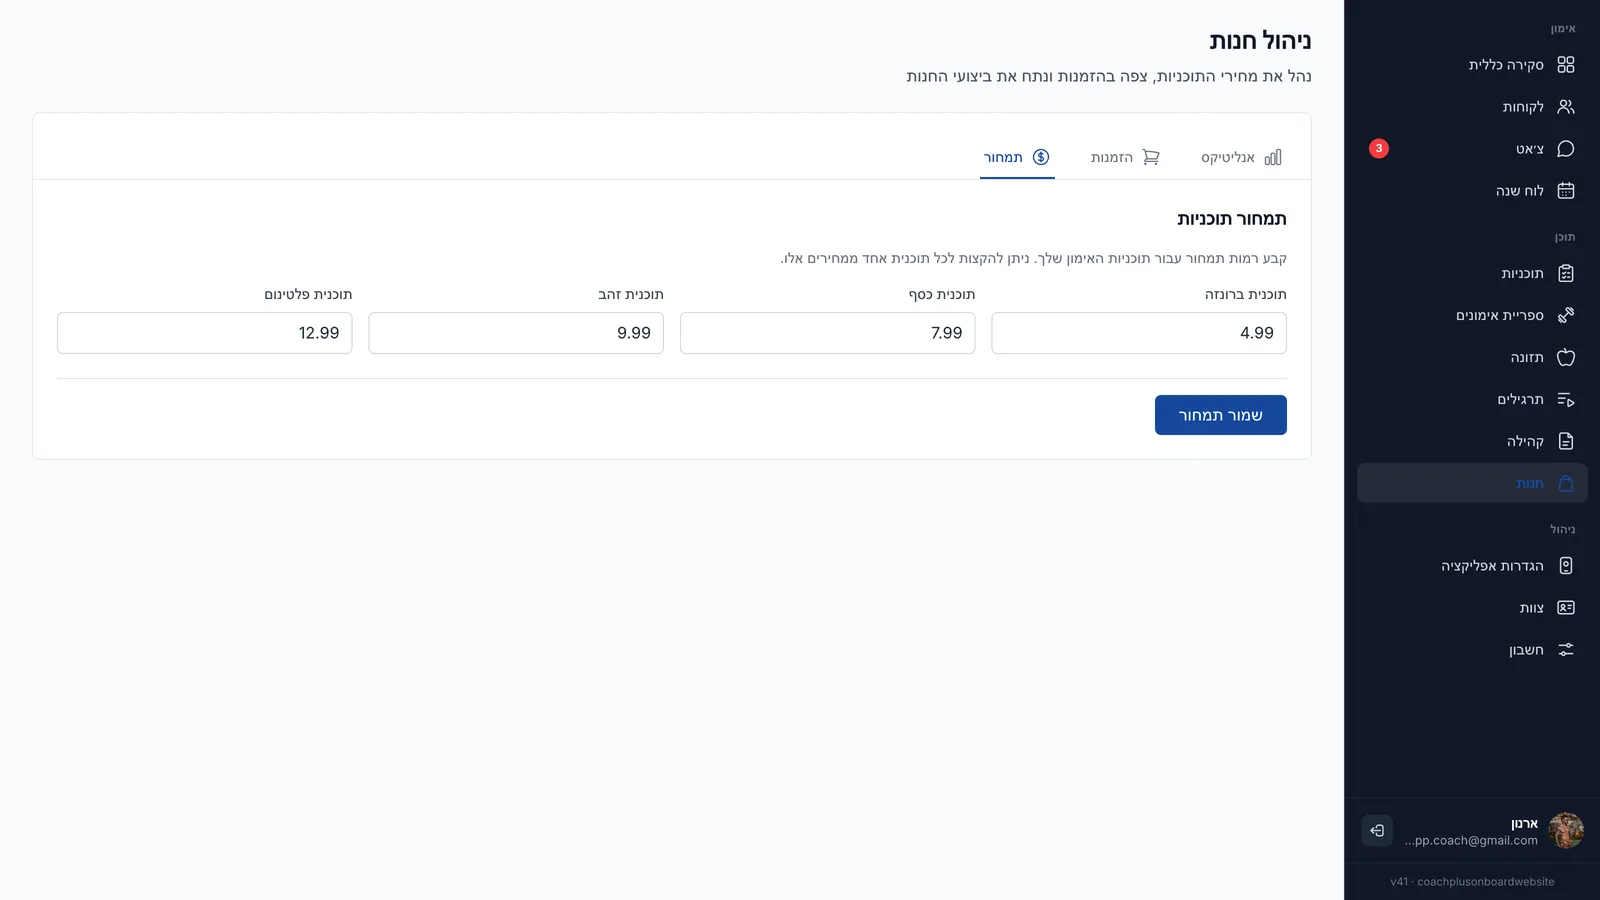This screenshot has width=1600, height=900.
Task: Click the logout icon near user email
Action: (x=1377, y=831)
